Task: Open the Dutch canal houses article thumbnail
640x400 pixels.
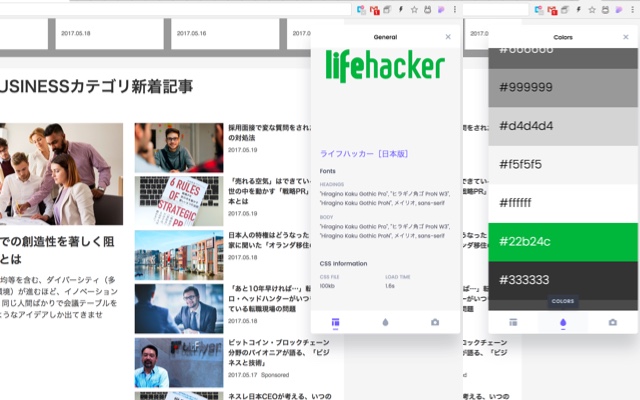Action: [x=179, y=255]
